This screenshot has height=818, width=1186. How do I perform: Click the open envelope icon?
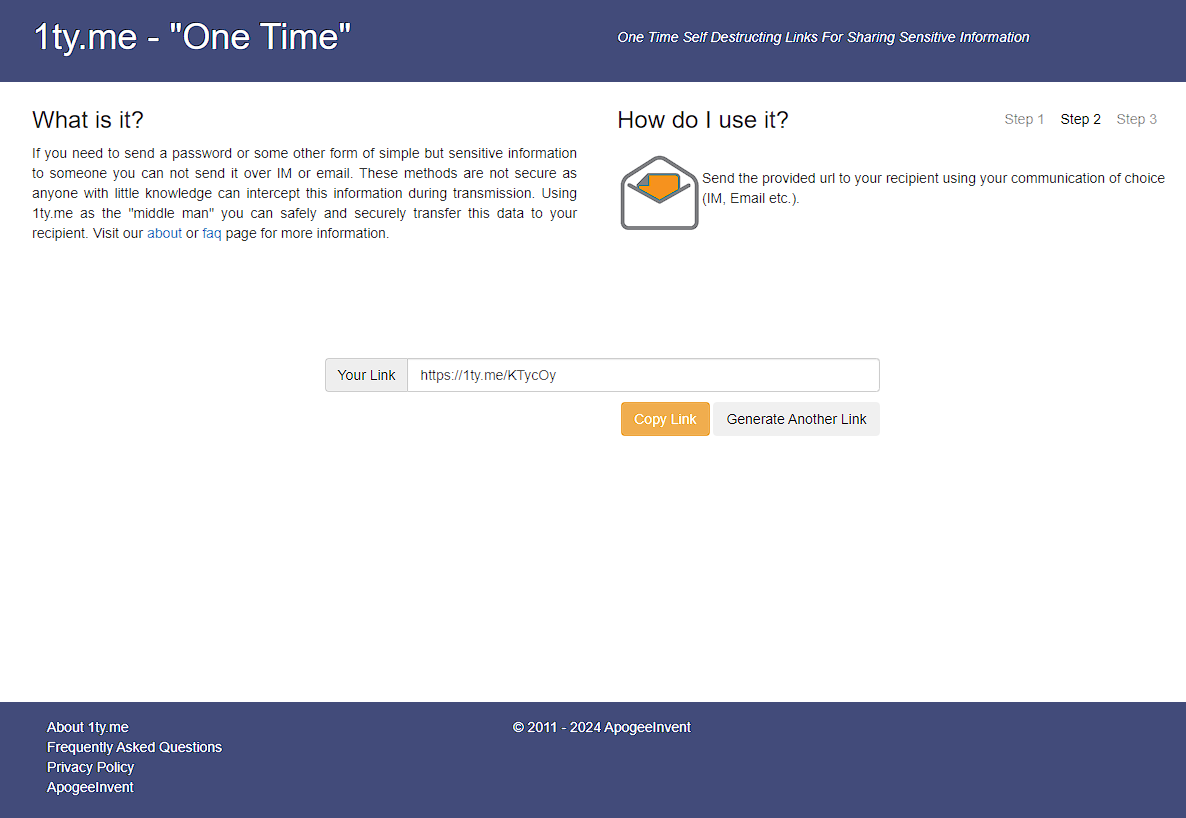(x=659, y=193)
